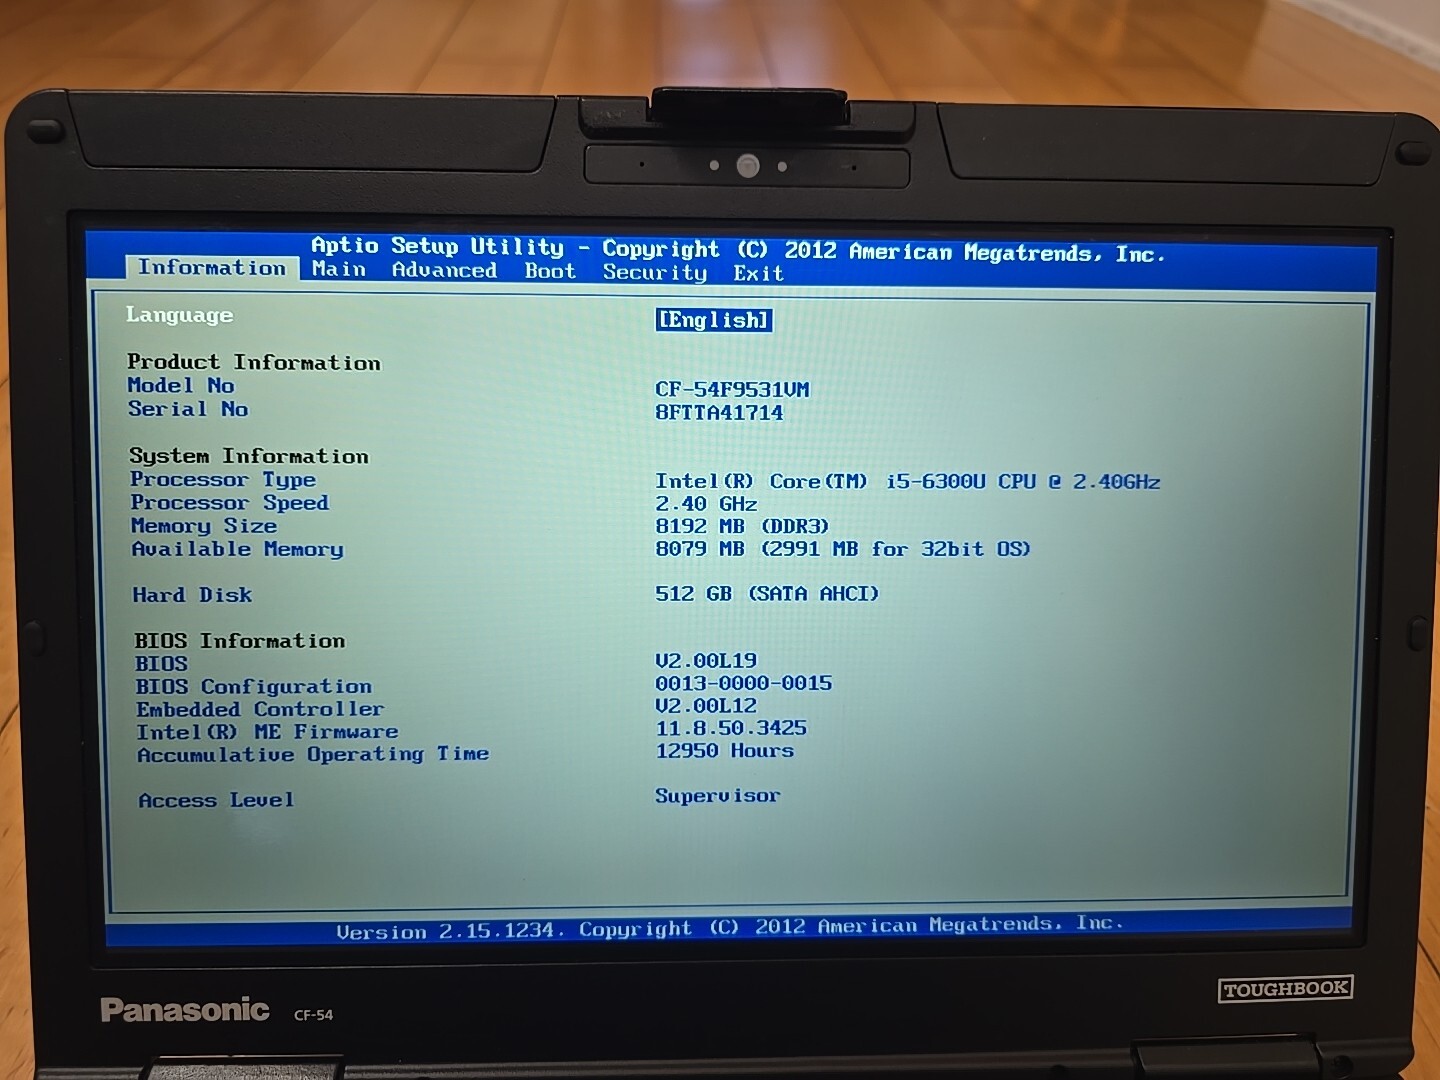Click the Memory Size label

[x=204, y=525]
